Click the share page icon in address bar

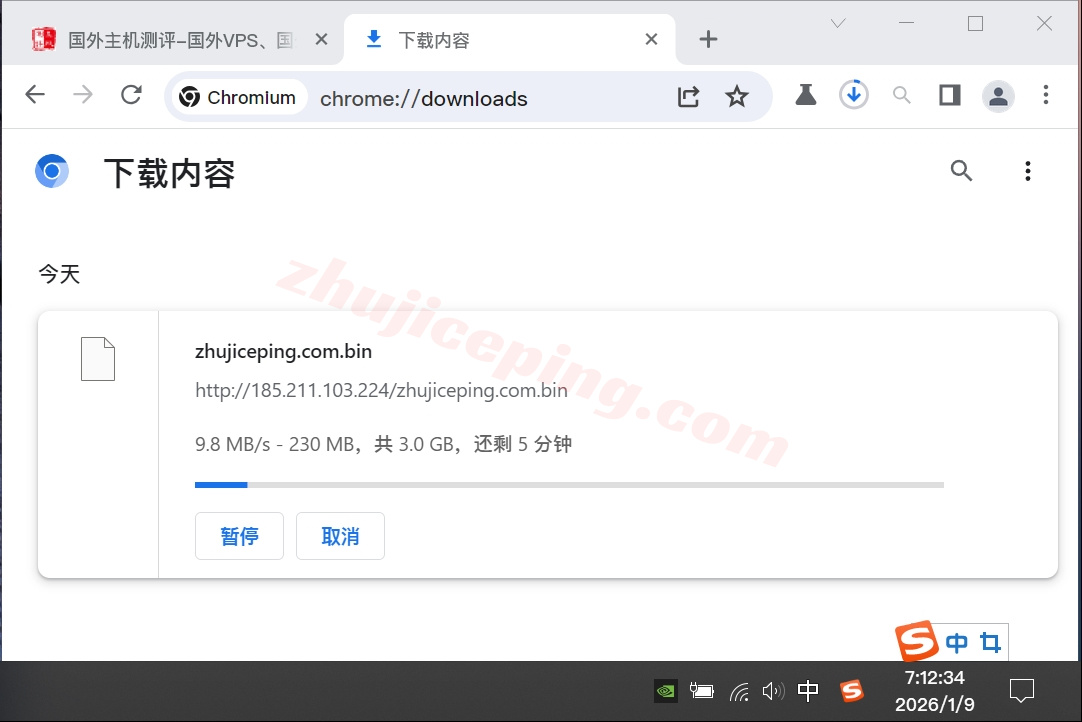click(688, 96)
